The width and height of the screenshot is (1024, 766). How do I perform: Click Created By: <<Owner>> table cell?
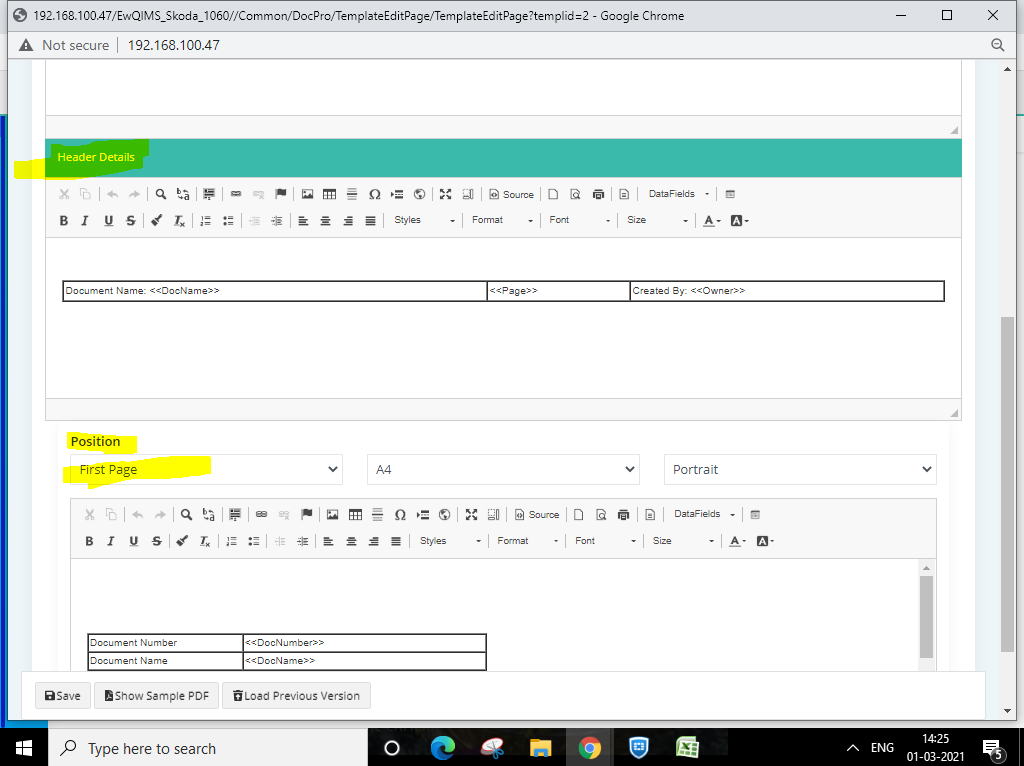pos(787,291)
